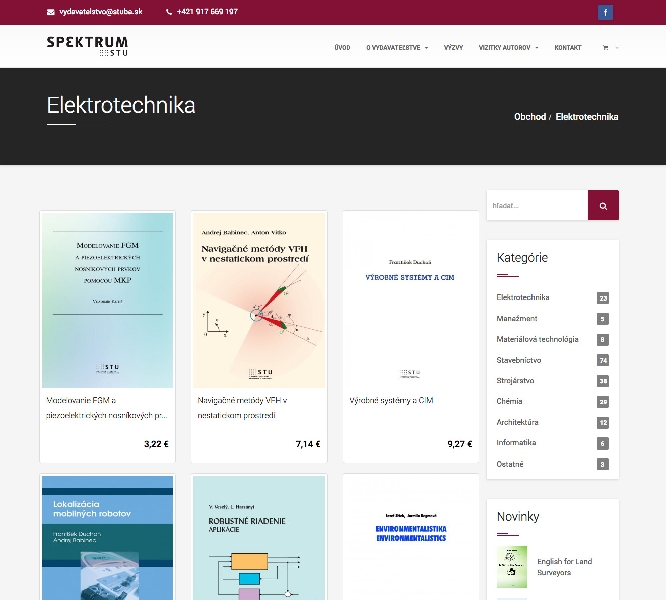Viewport: 666px width, 600px height.
Task: Select Stavebníctvo category
Action: click(x=519, y=360)
